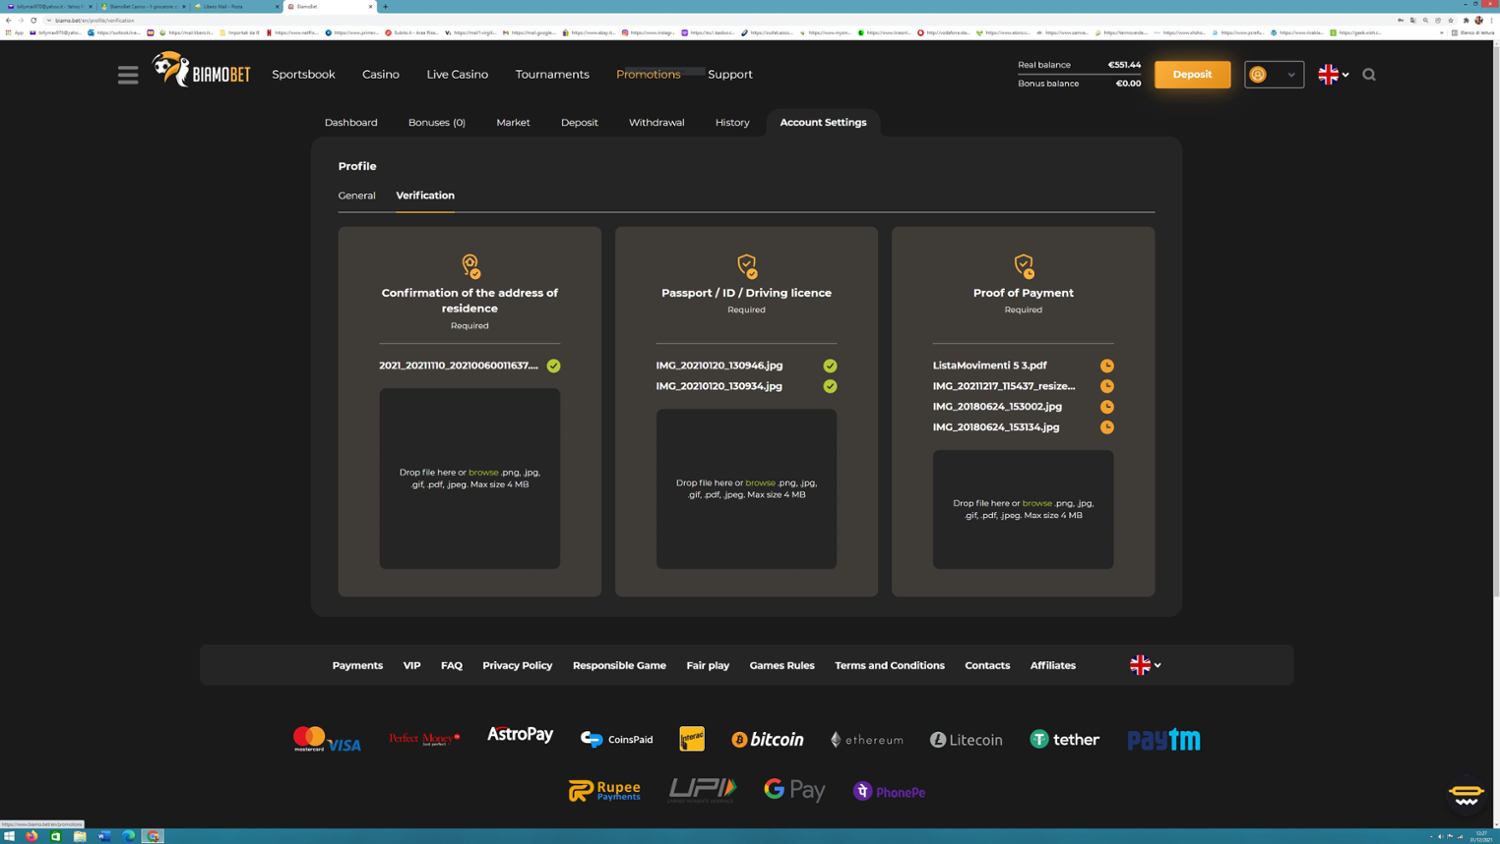
Task: Open Terms and Conditions footer link
Action: coord(889,666)
